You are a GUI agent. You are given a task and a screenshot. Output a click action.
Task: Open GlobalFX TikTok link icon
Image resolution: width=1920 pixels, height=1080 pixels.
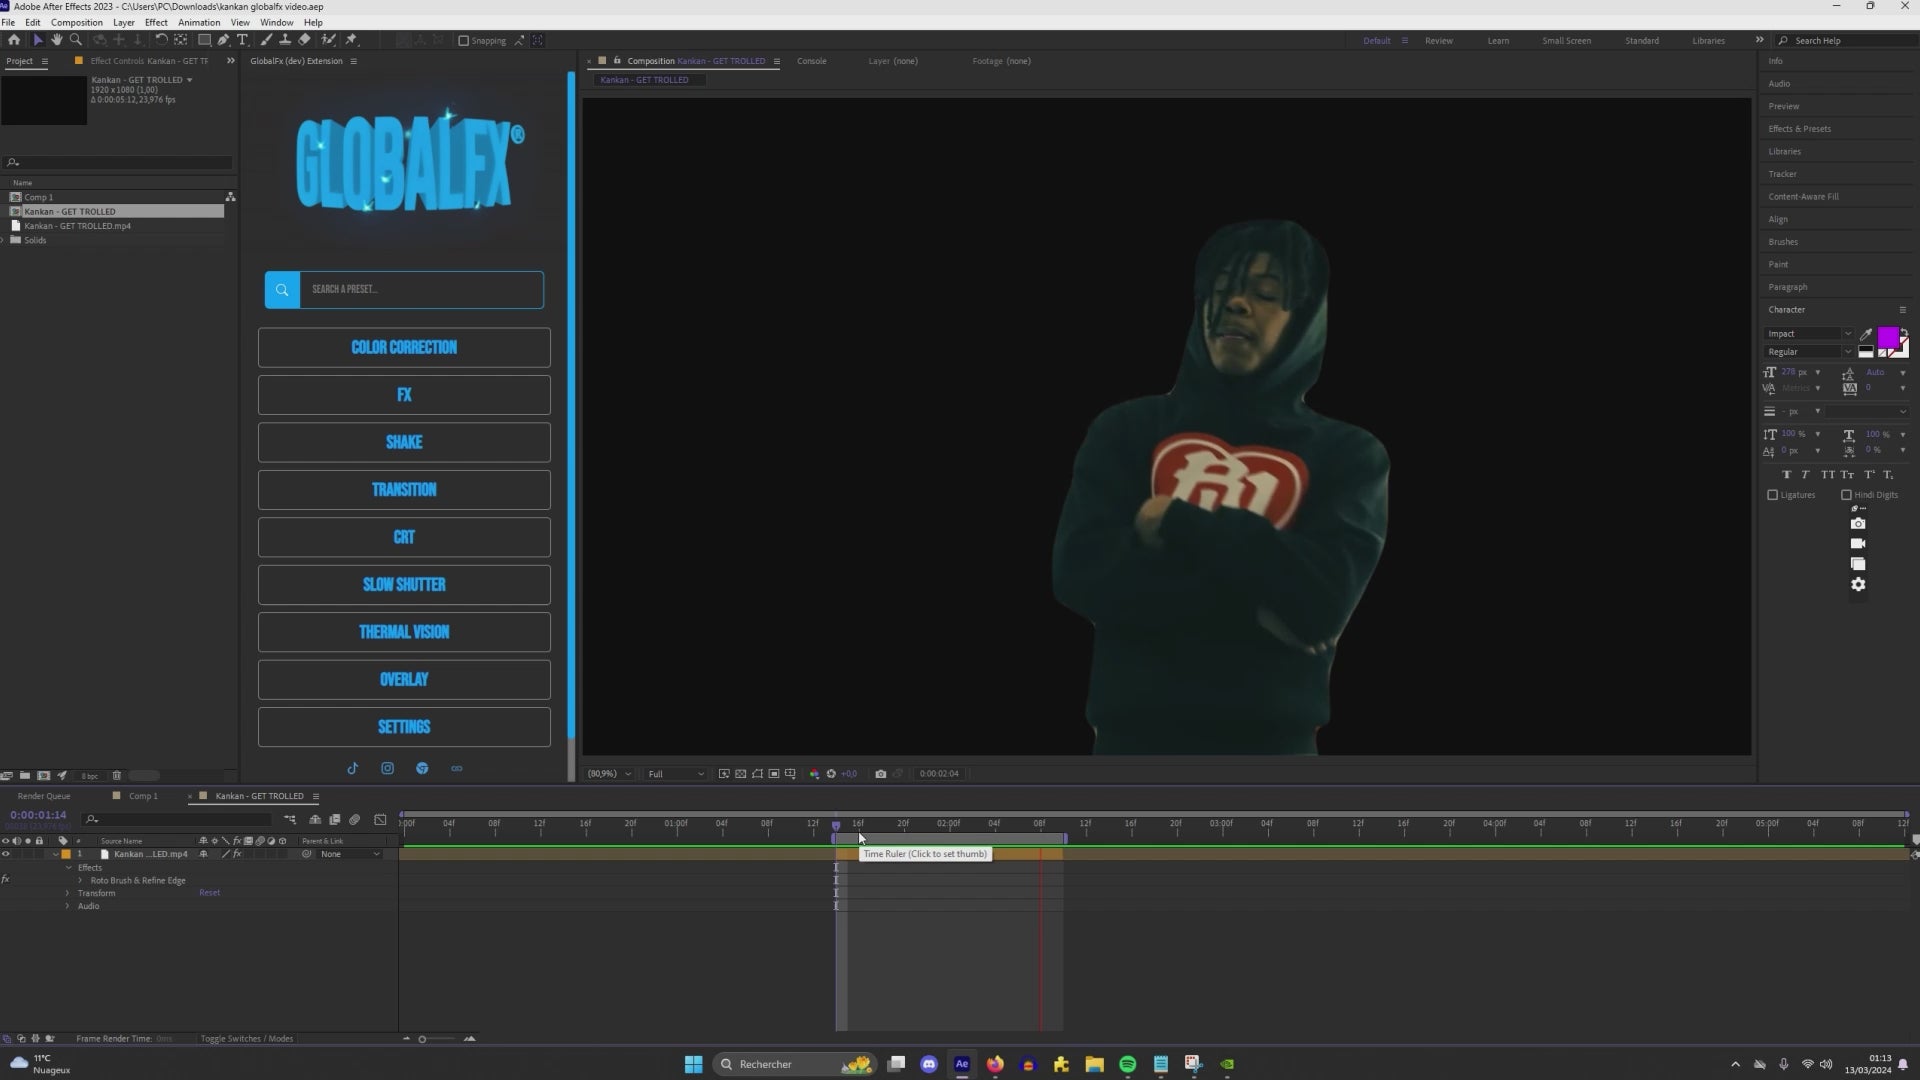point(352,768)
